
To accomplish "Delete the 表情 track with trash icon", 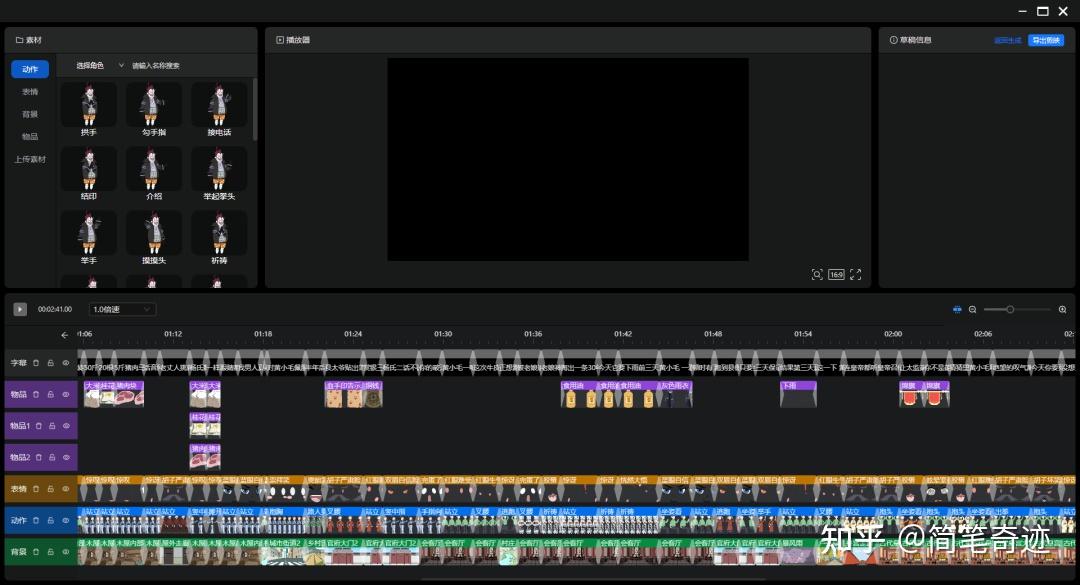I will click(x=36, y=489).
